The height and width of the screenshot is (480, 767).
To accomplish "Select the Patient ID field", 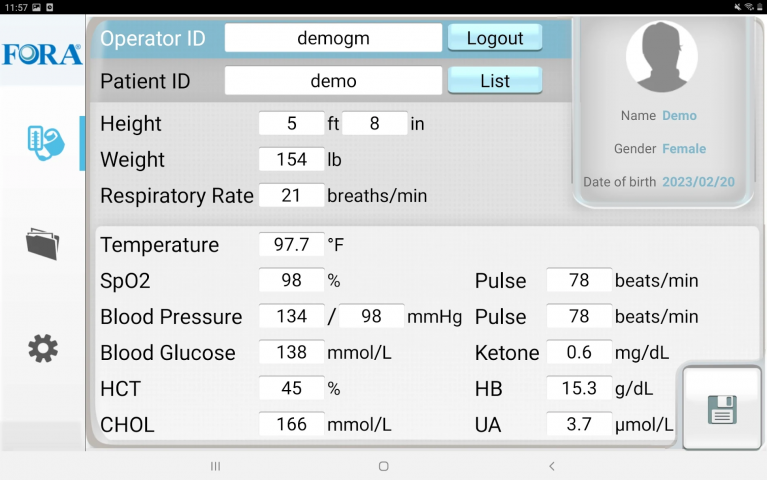I will point(333,81).
